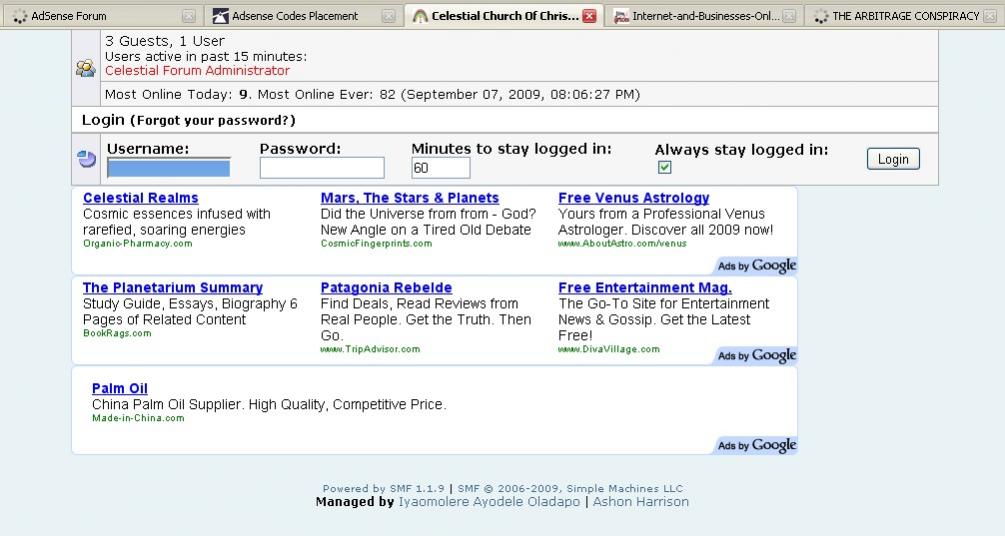Click the Login button
Image resolution: width=1005 pixels, height=536 pixels.
coord(893,159)
